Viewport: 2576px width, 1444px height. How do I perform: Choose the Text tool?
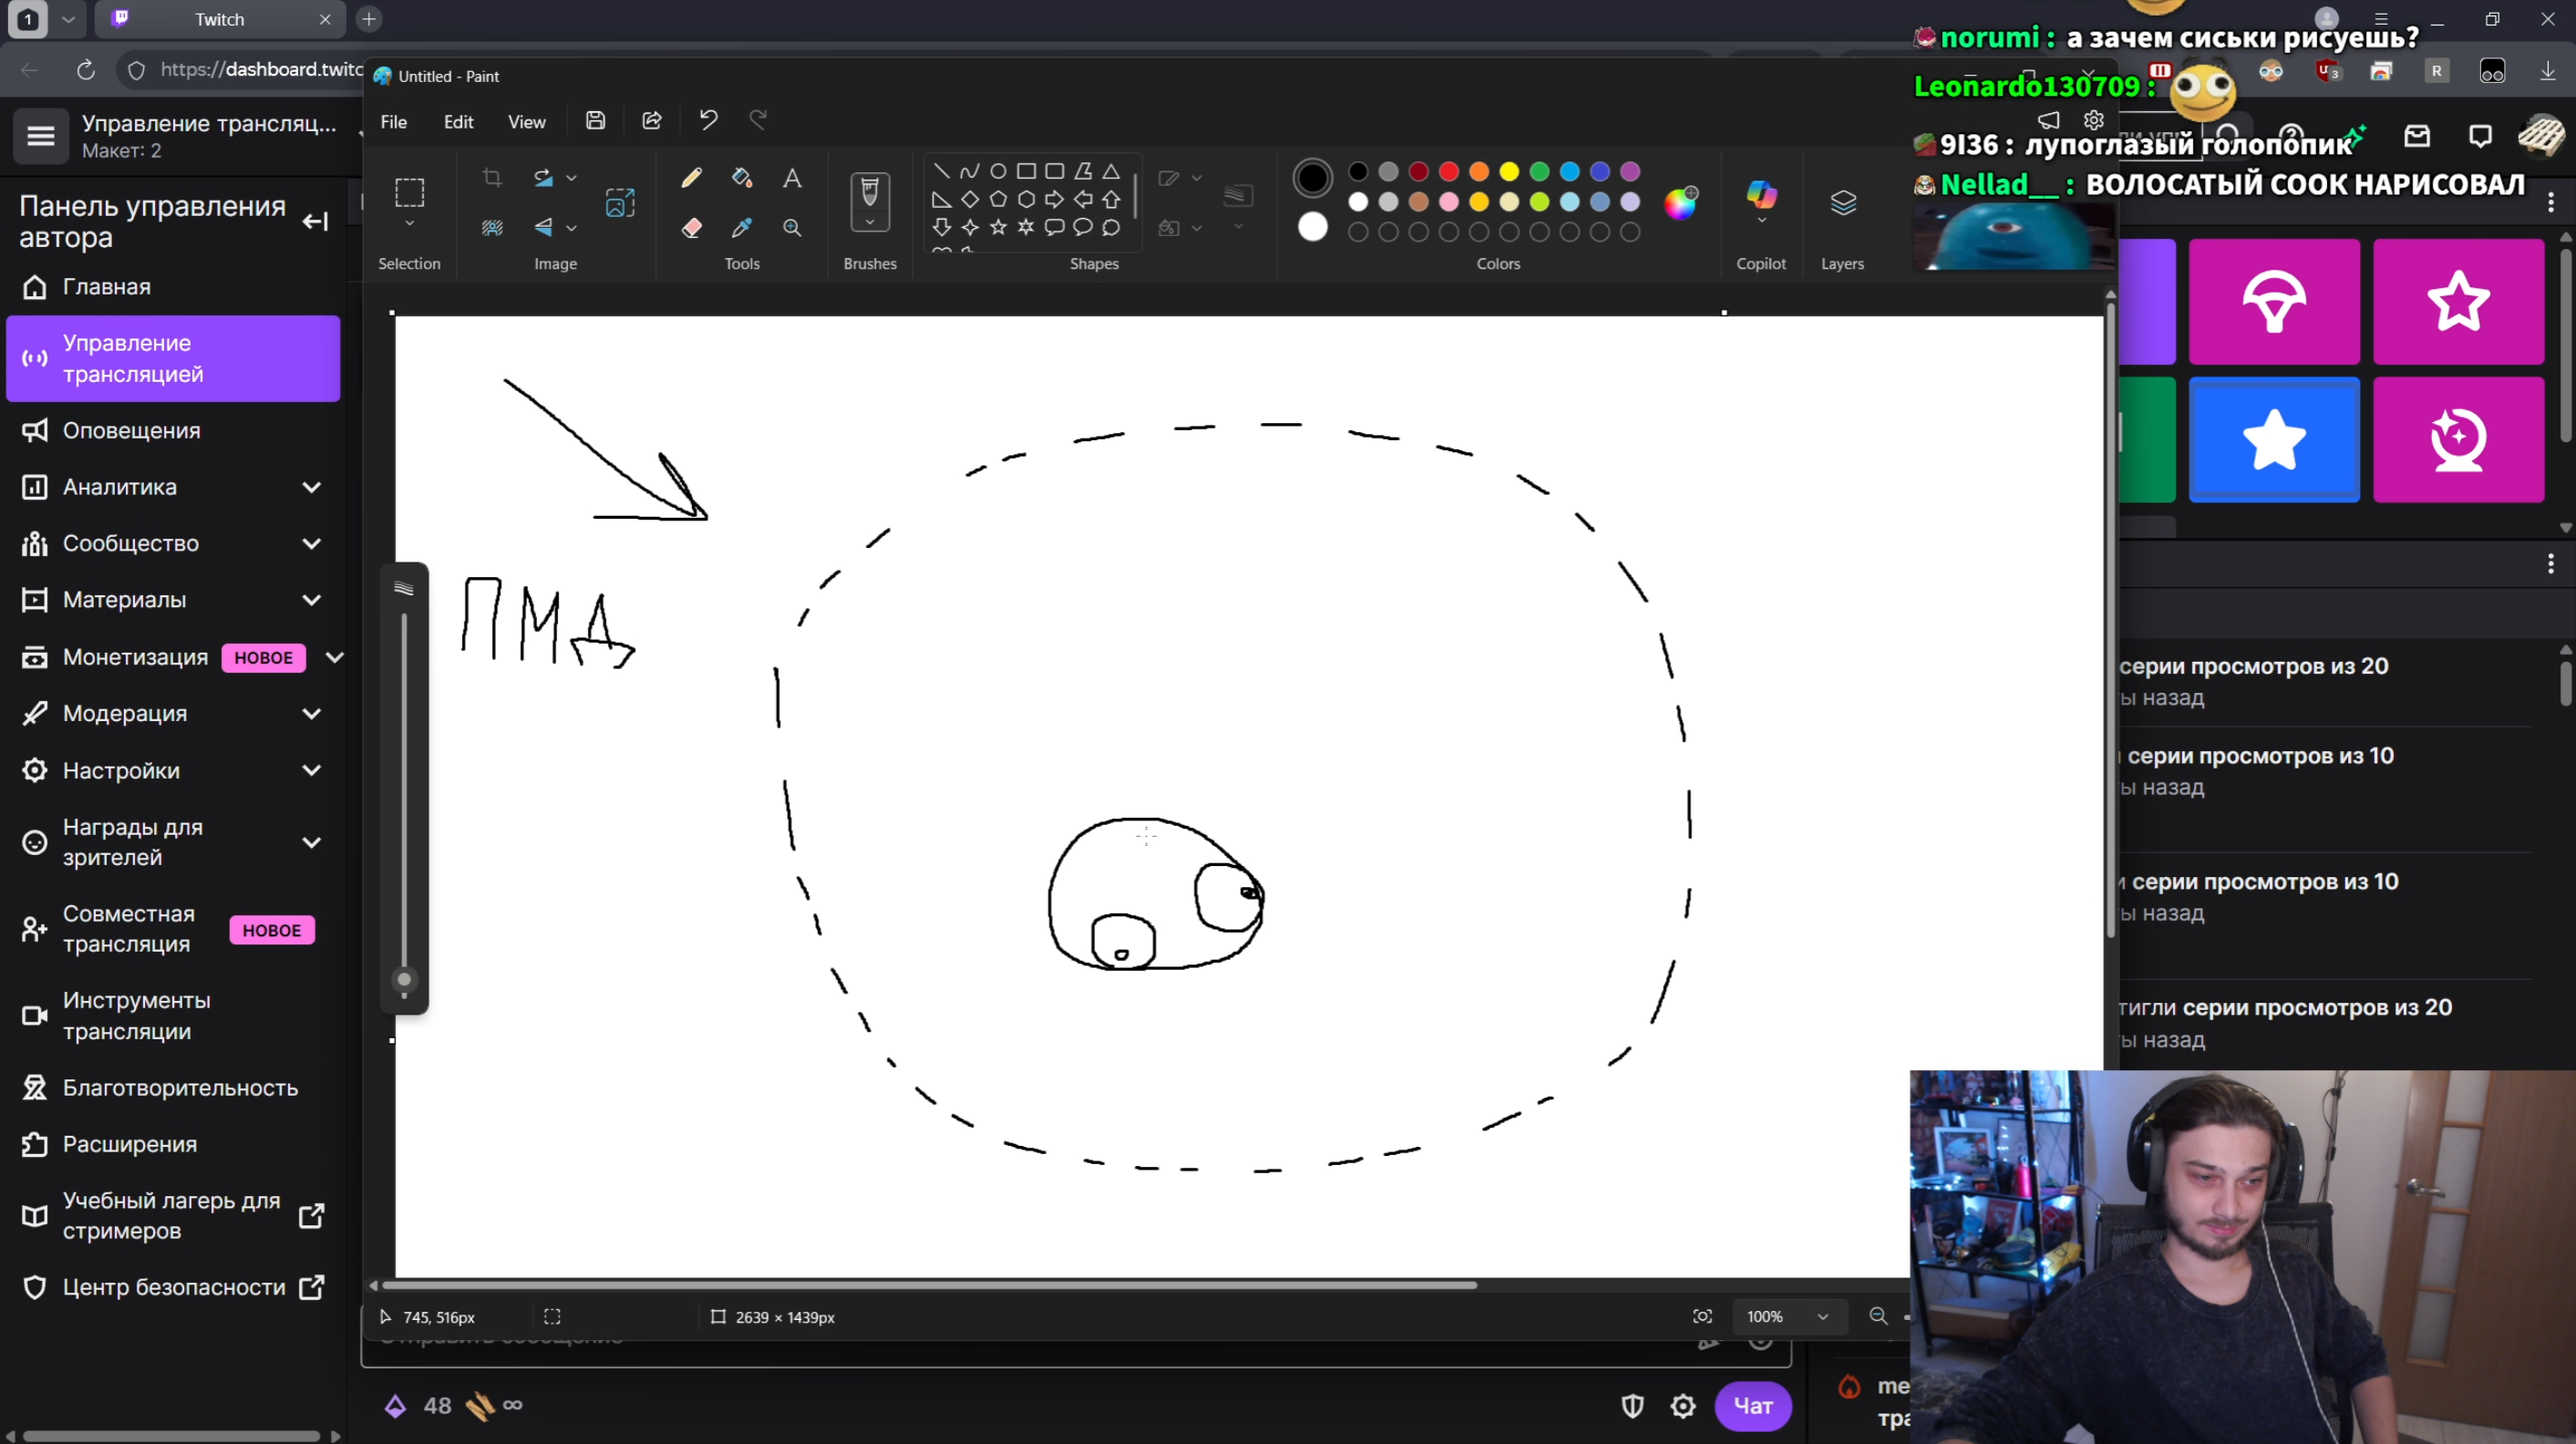[x=792, y=178]
